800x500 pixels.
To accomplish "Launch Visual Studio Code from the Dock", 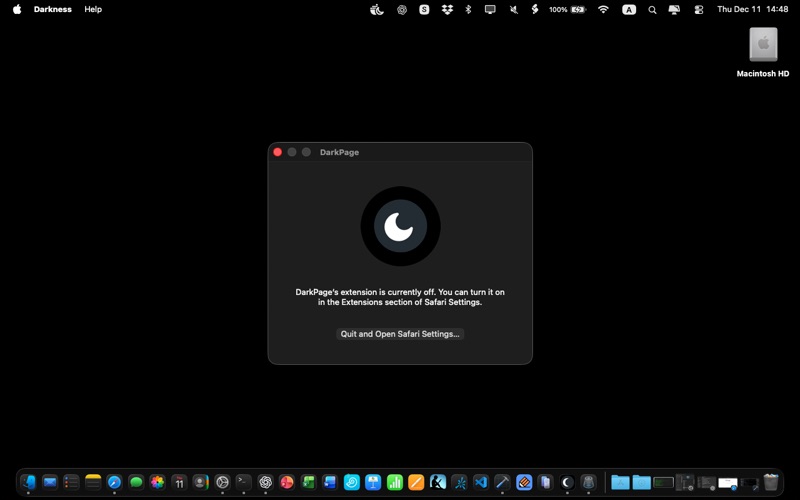I will (x=481, y=482).
